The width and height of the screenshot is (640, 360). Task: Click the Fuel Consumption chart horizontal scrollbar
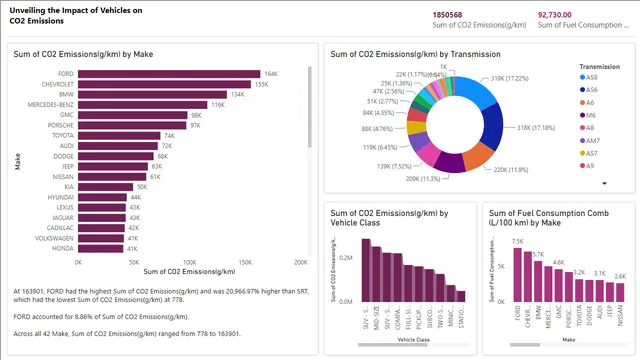click(525, 345)
